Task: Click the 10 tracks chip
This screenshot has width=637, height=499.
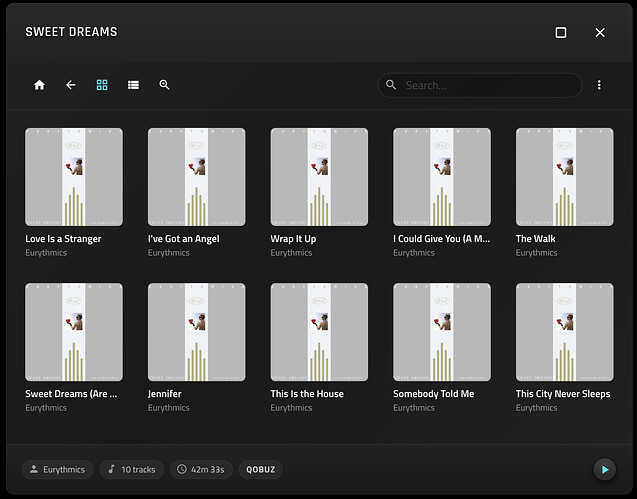Action: [132, 469]
